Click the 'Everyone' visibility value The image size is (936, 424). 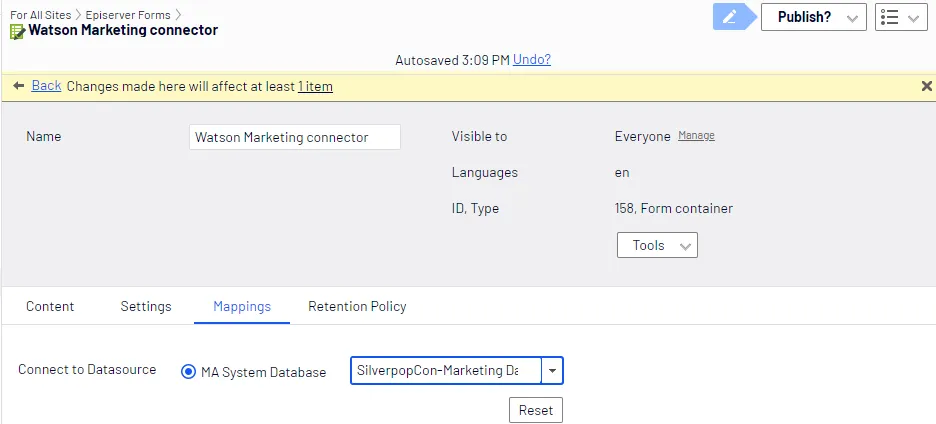point(643,137)
